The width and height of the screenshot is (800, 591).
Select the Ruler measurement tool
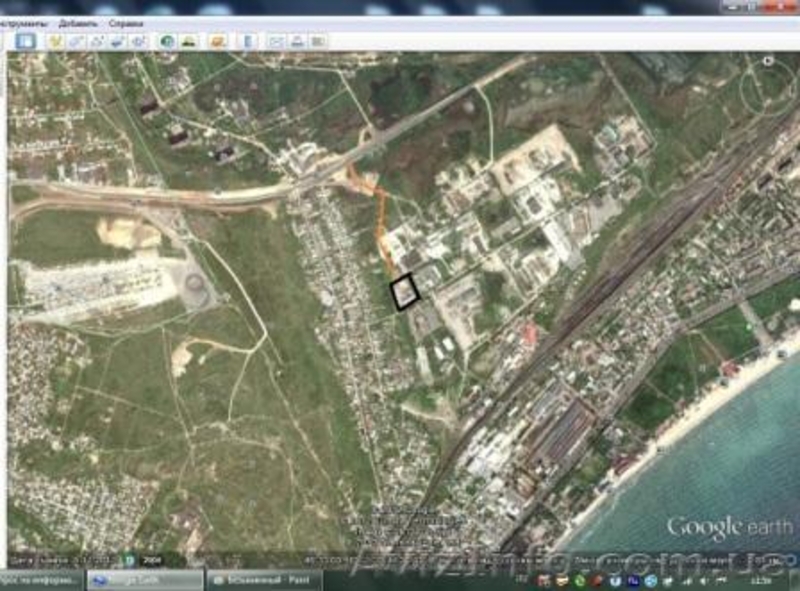[x=246, y=41]
